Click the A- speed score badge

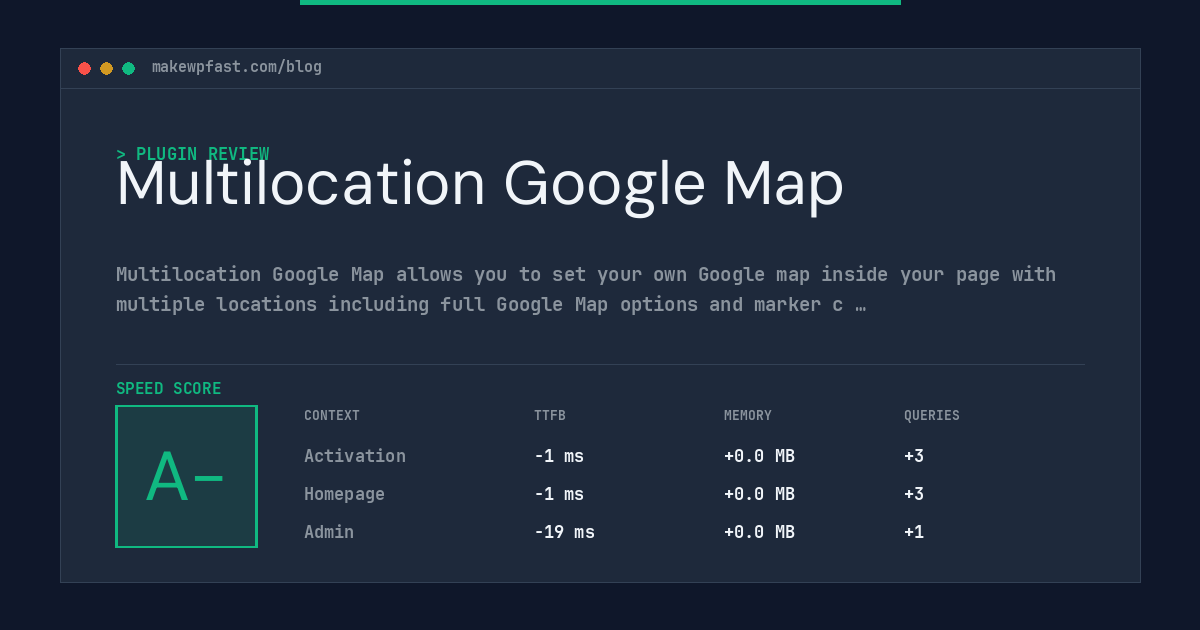[x=186, y=476]
